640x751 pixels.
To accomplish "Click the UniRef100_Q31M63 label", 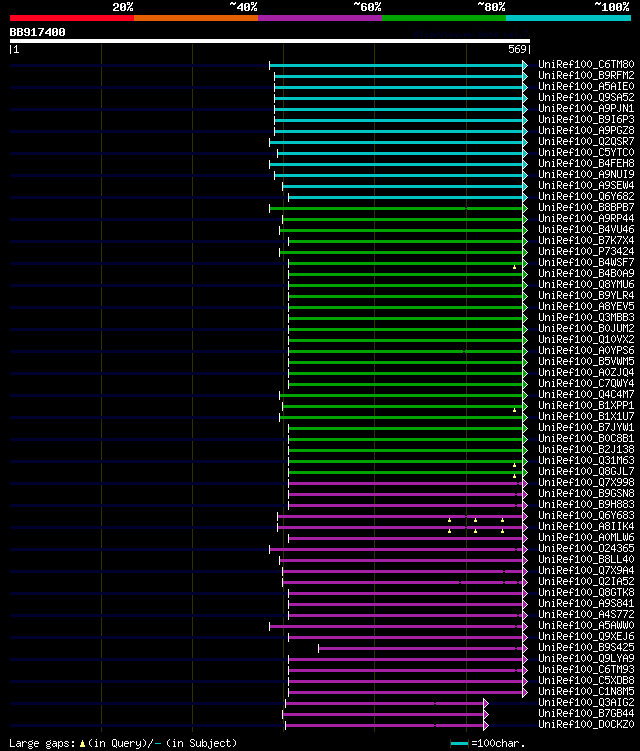I will (586, 461).
